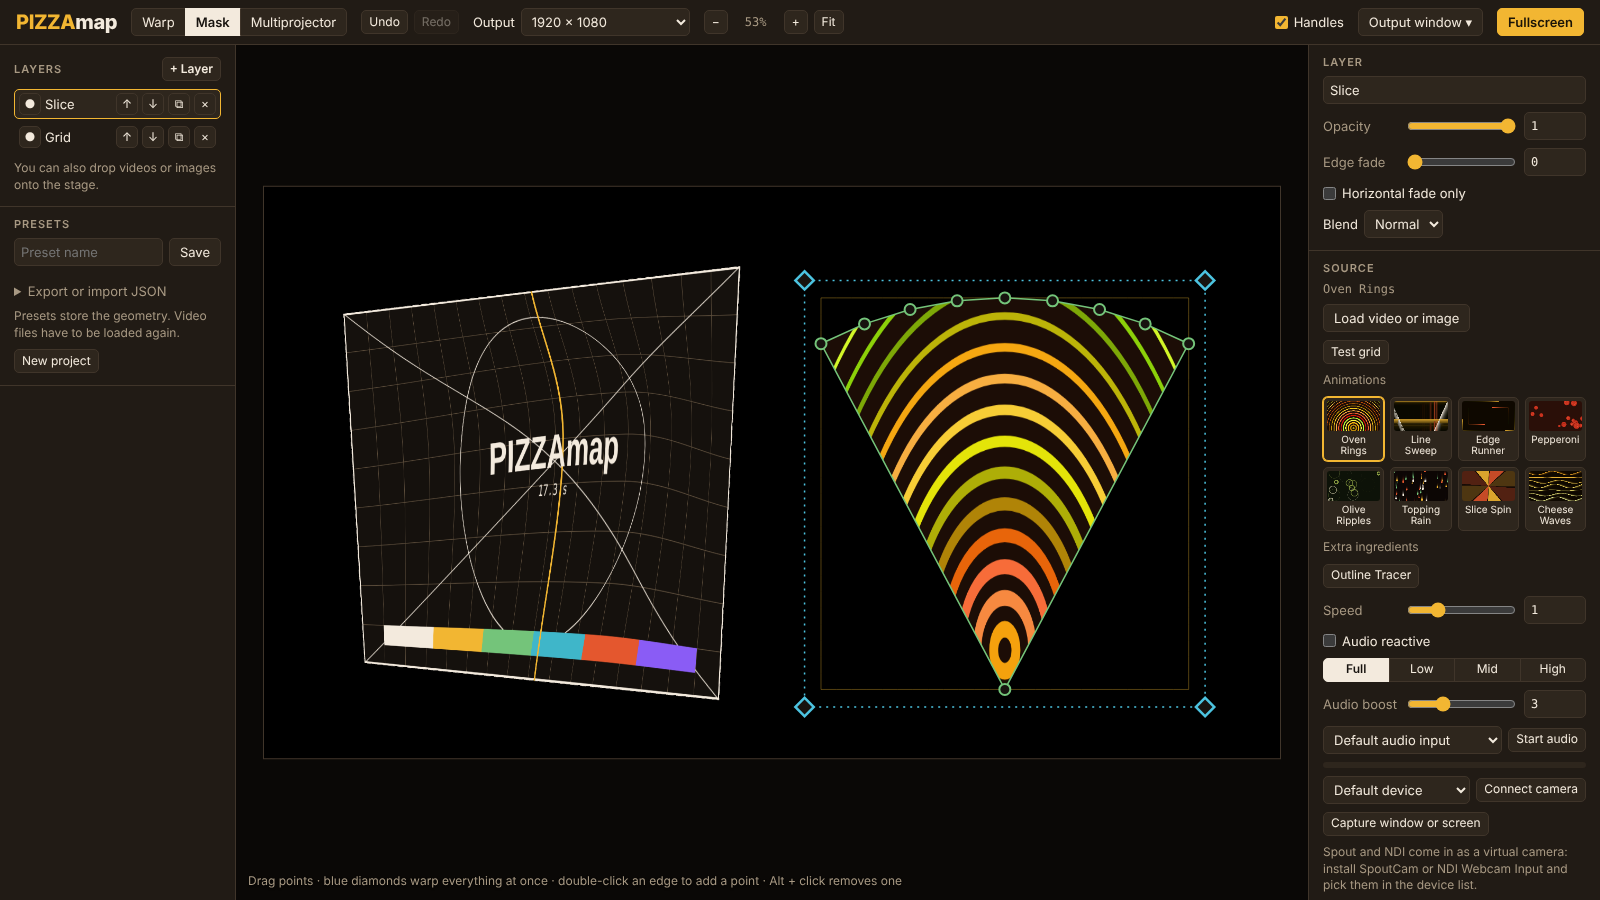Duplicate the Grid layer
Viewport: 1600px width, 900px height.
pyautogui.click(x=179, y=137)
